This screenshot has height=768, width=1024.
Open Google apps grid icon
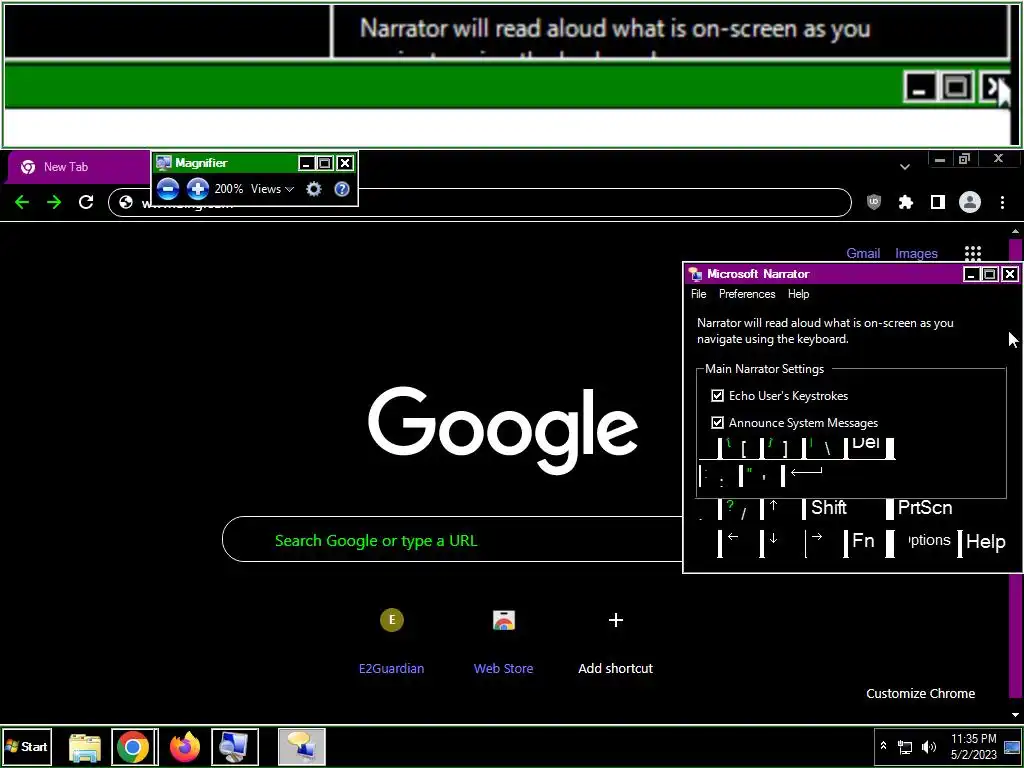pos(973,254)
